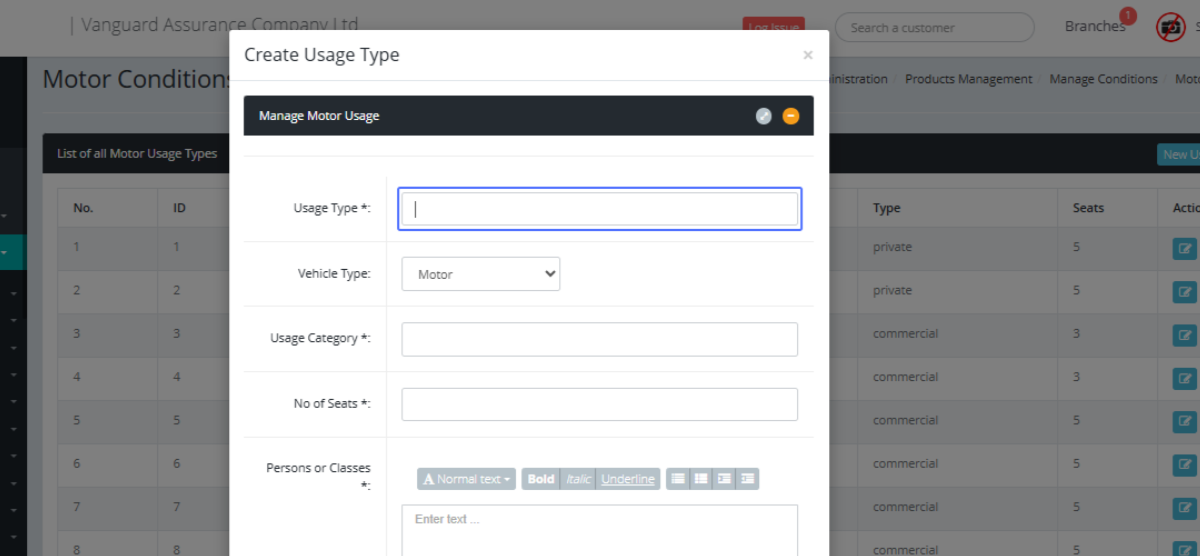Click the unordered list icon in editor toolbar
The width and height of the screenshot is (1200, 556).
coord(678,479)
